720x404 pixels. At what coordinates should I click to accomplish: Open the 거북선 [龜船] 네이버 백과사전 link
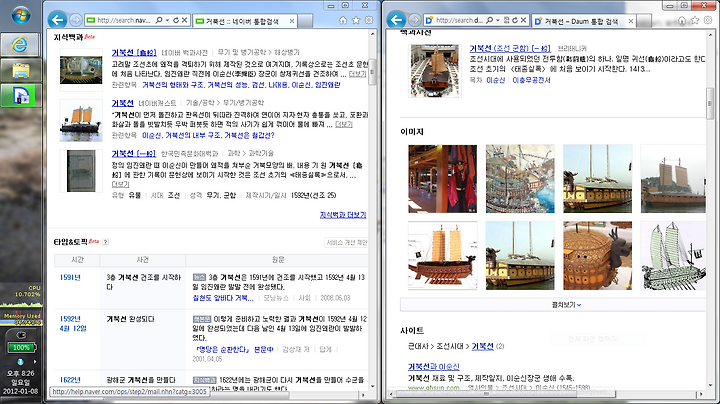point(134,53)
